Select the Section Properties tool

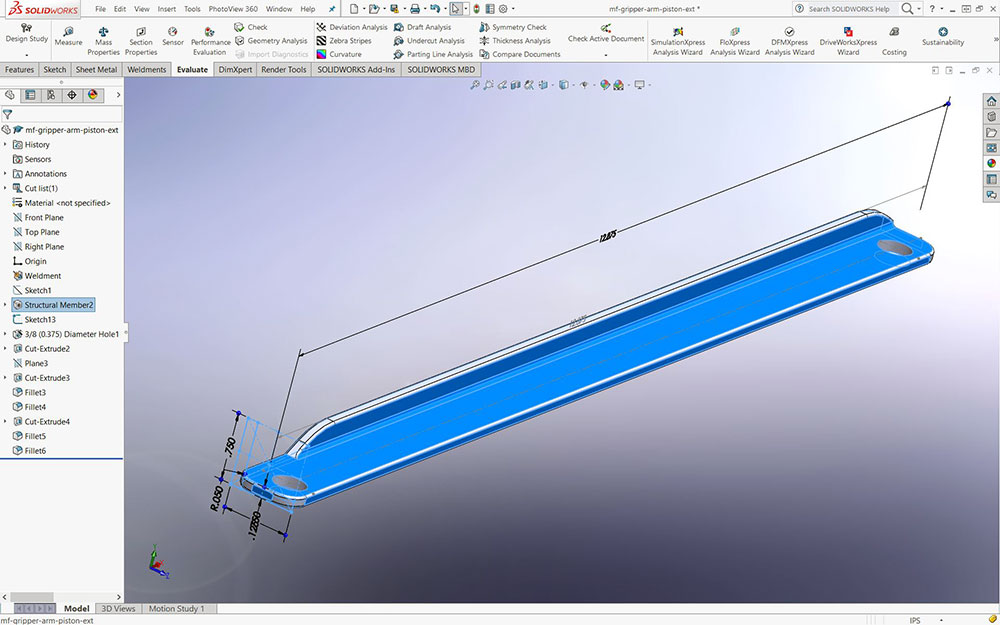coord(141,41)
